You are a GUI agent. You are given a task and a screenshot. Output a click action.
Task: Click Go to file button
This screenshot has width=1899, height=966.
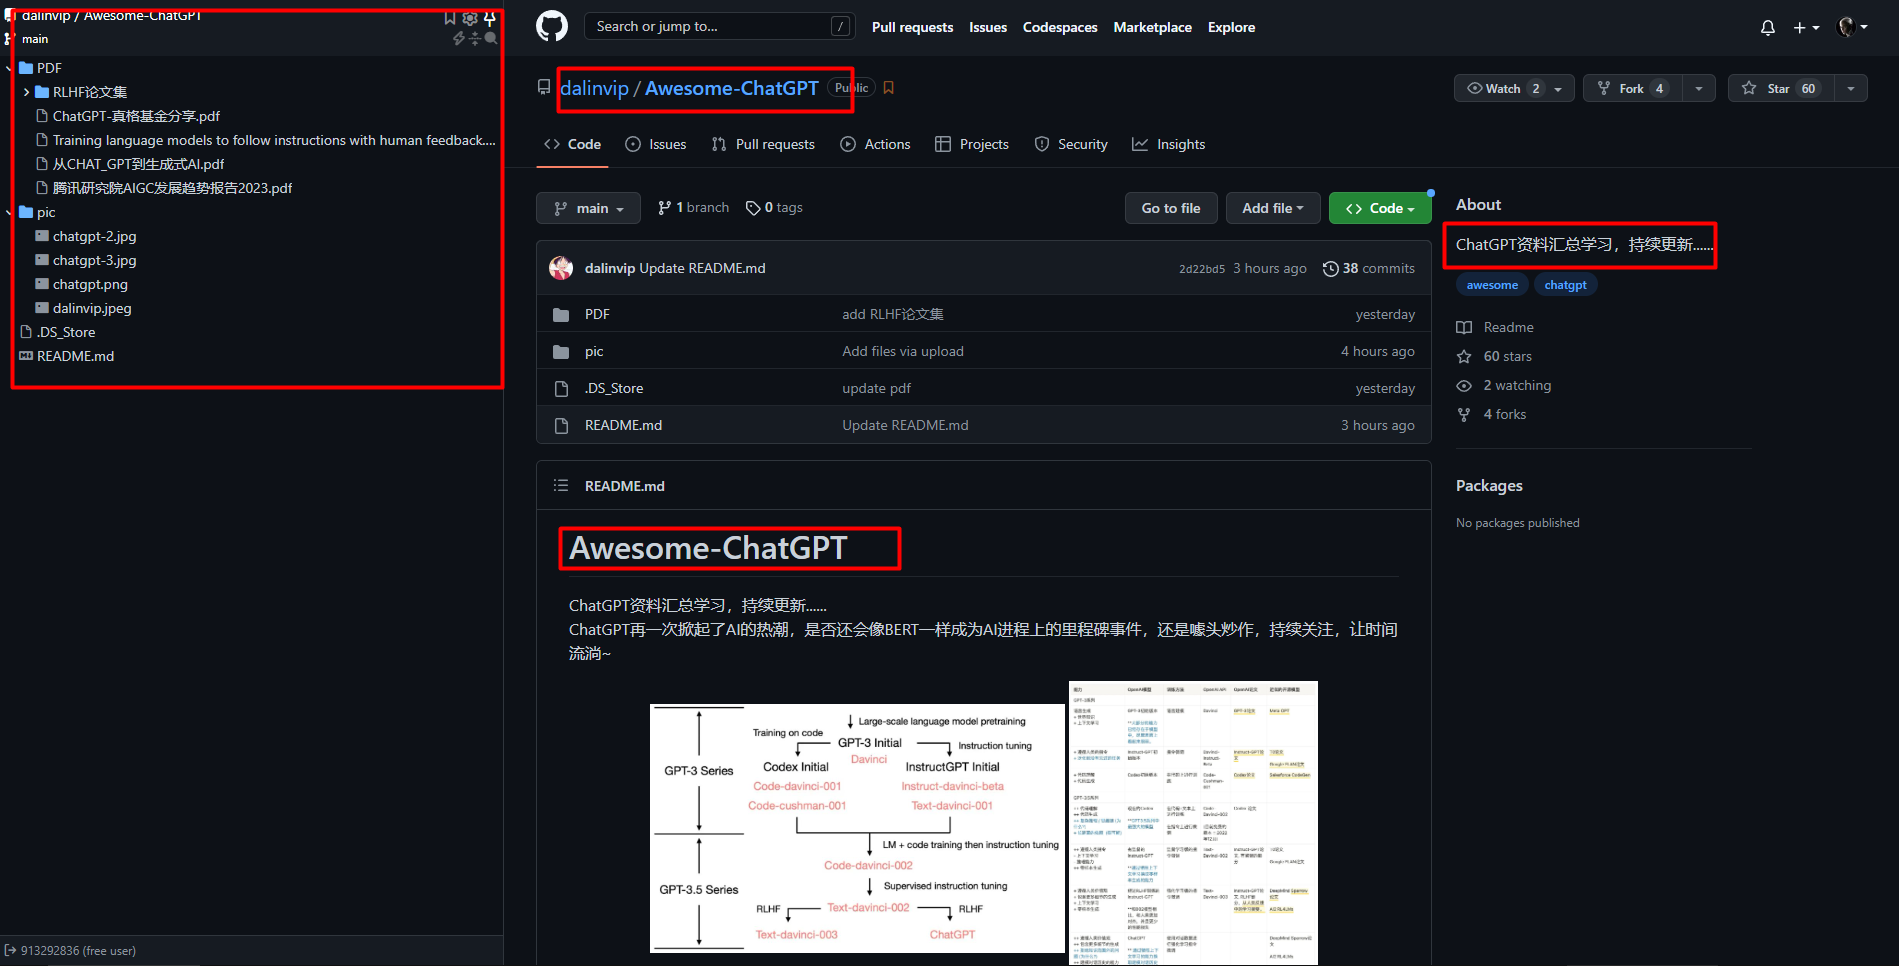(x=1172, y=208)
